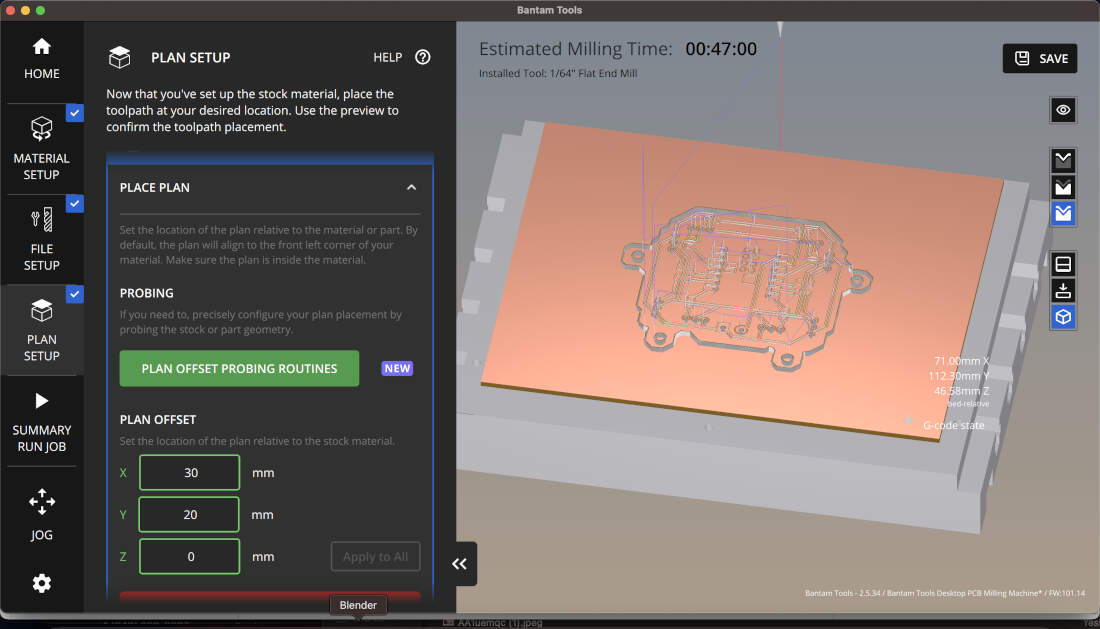Click the estimated milling time 00:47:00
Image resolution: width=1100 pixels, height=629 pixels.
[x=721, y=49]
